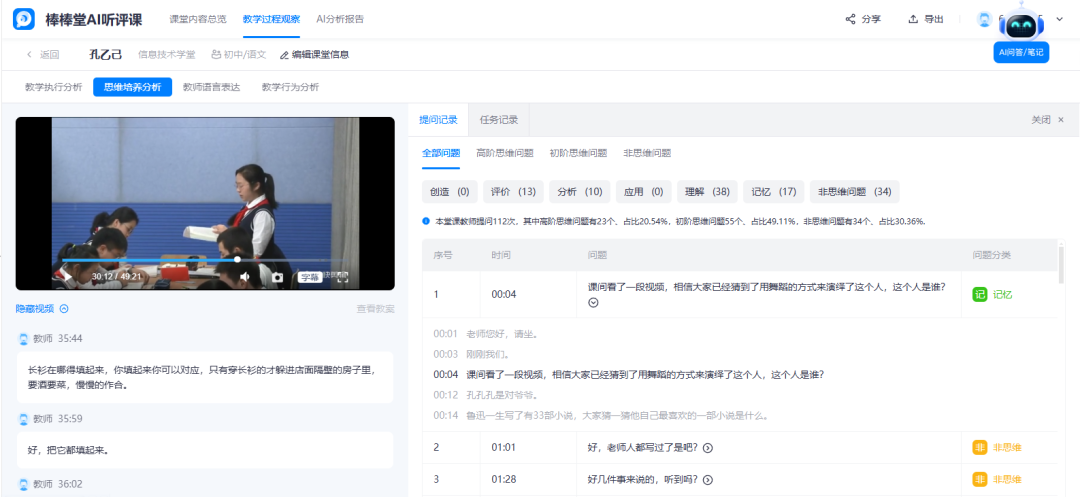
Task: Click context line 00:01 老师您好，请坐。
Action: pyautogui.click(x=486, y=334)
